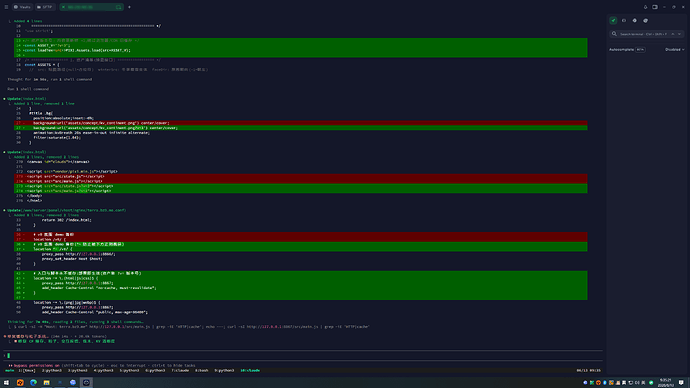The width and height of the screenshot is (690, 388).
Task: Click the Autocomplete shortcut badge
Action: [x=640, y=50]
